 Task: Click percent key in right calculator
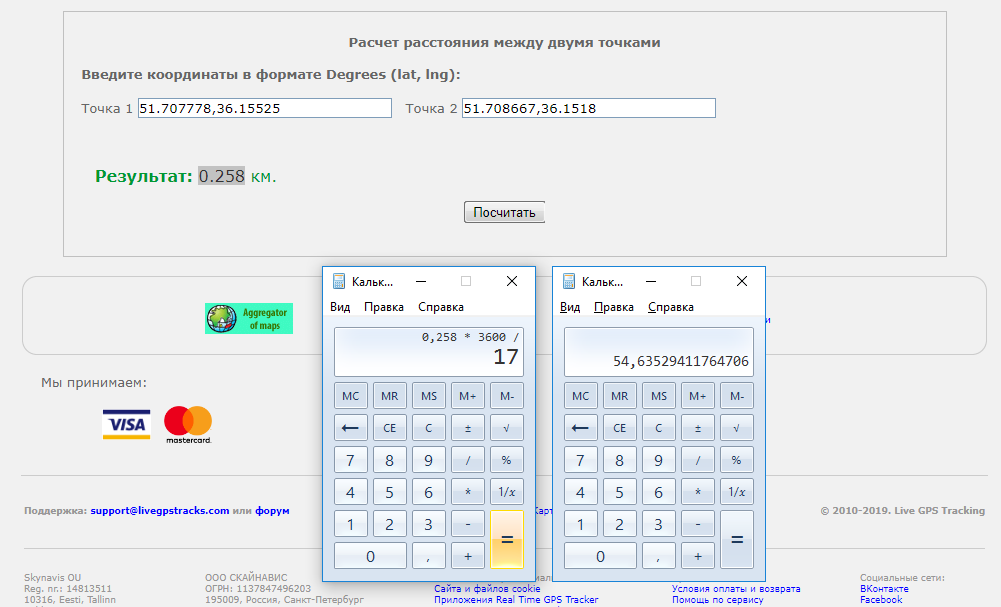737,460
